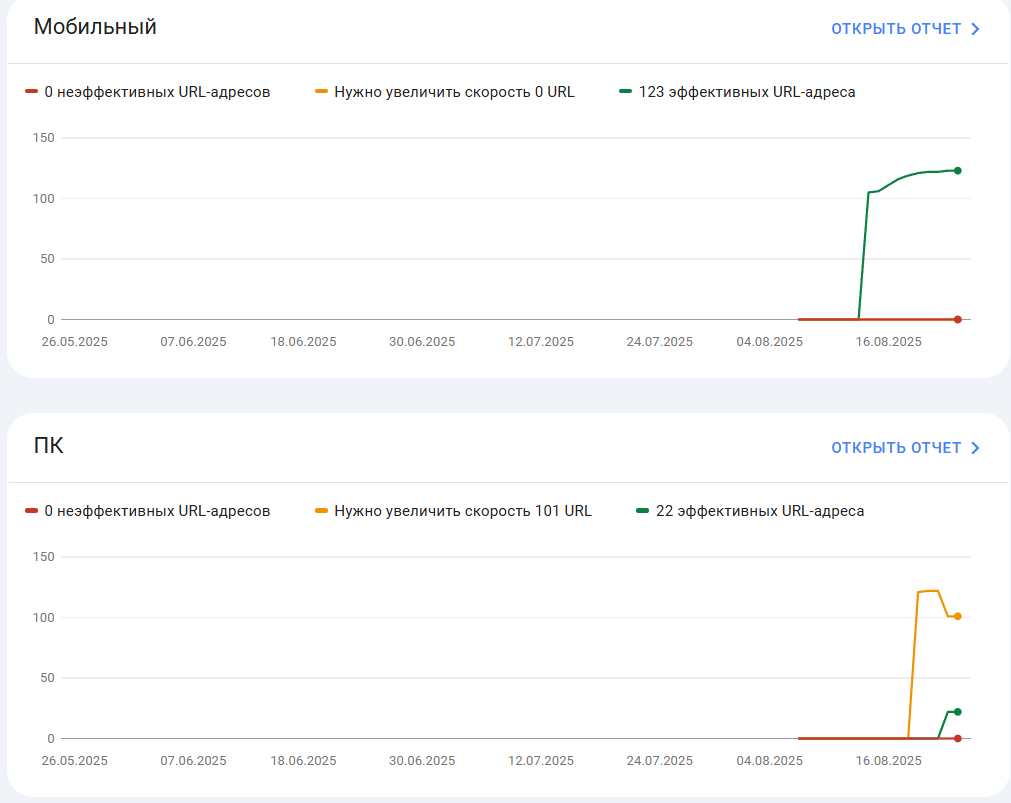
Task: Click date 04.08.2025 on ПК chart axis
Action: (x=770, y=761)
